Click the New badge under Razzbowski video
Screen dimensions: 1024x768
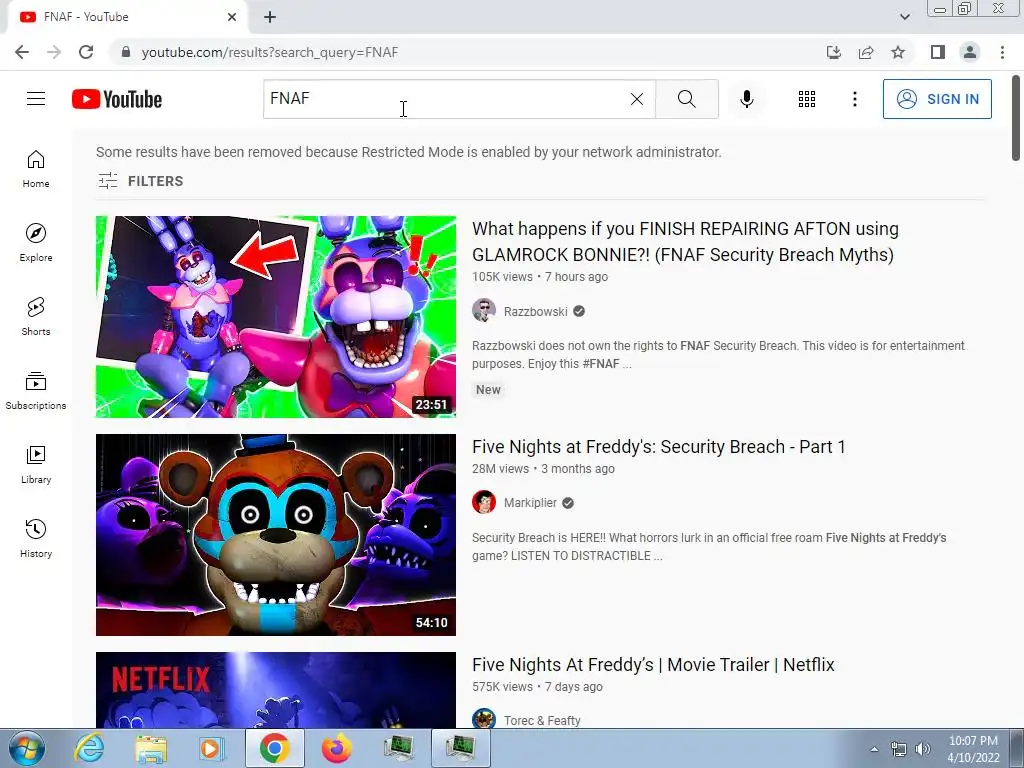488,390
